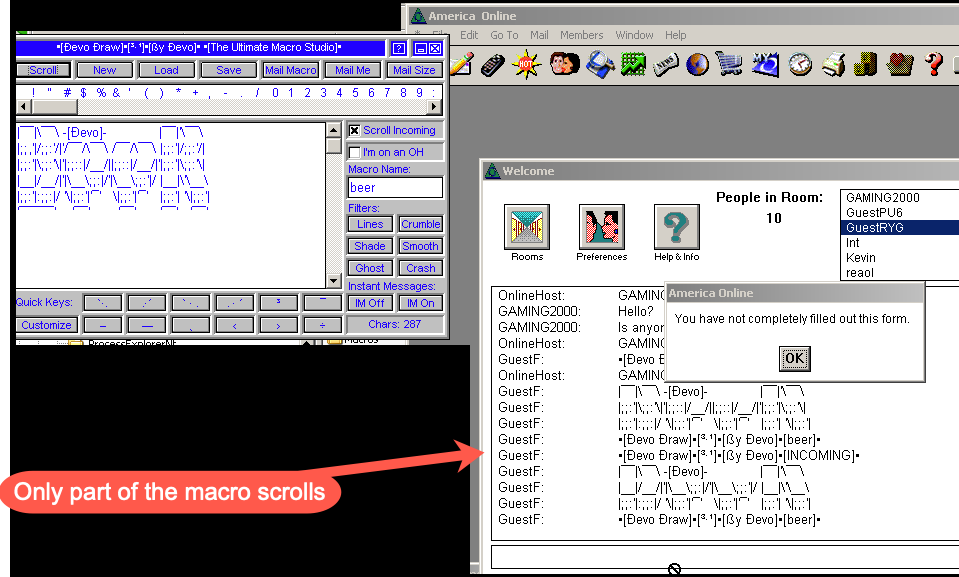Apply the Lines filter

[x=370, y=225]
